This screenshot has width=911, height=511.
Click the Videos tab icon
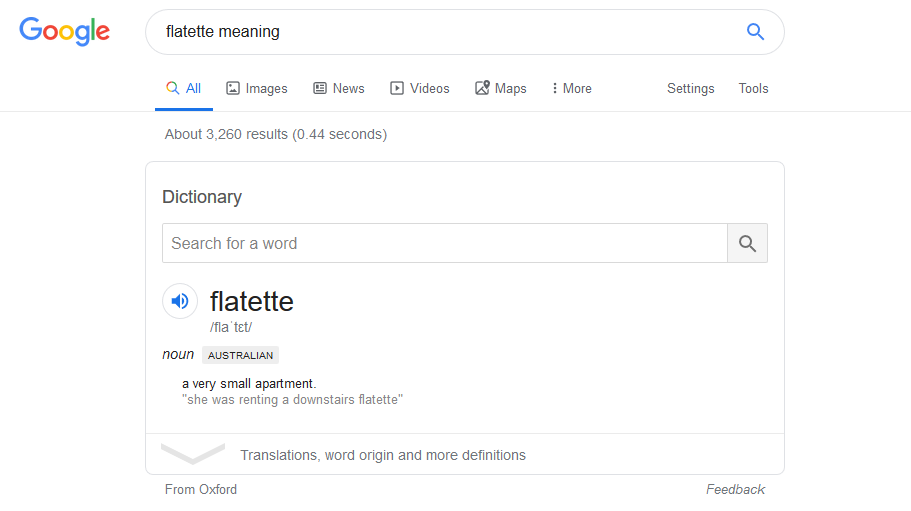(x=397, y=88)
